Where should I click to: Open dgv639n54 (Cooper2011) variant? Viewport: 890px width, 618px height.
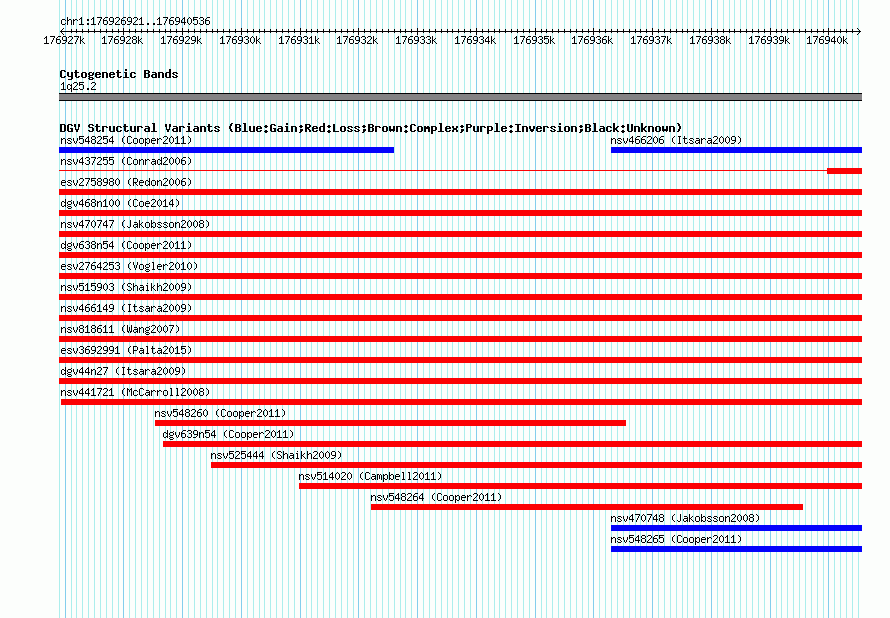pos(228,434)
